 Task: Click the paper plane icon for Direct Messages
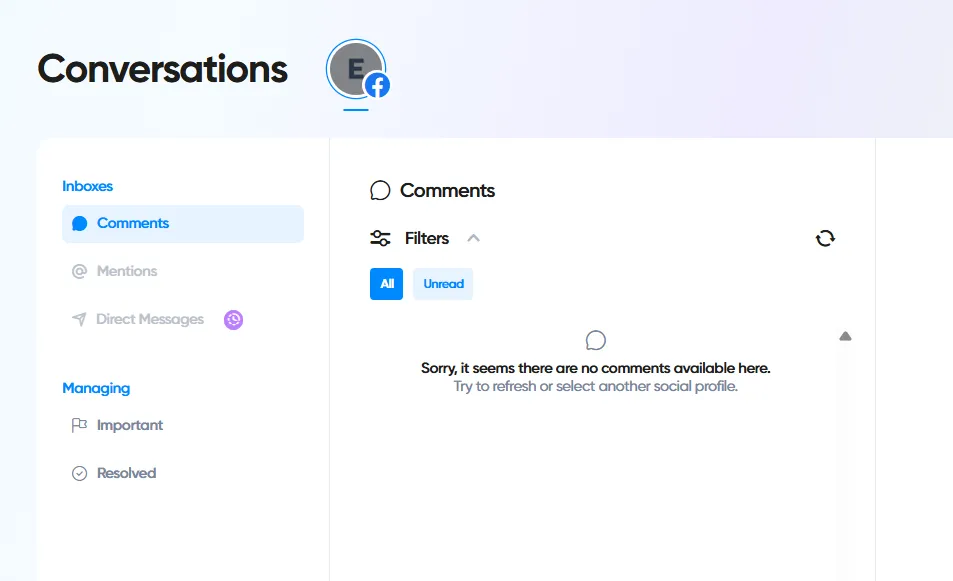click(x=80, y=320)
